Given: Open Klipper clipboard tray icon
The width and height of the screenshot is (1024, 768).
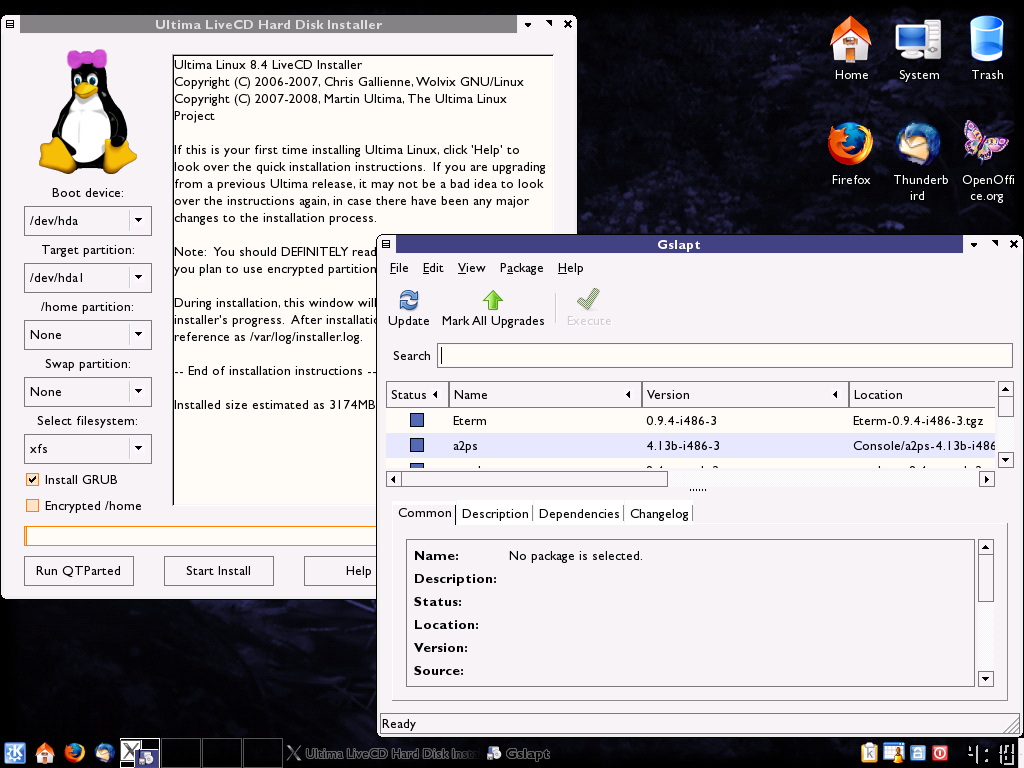Looking at the screenshot, I should tap(870, 753).
